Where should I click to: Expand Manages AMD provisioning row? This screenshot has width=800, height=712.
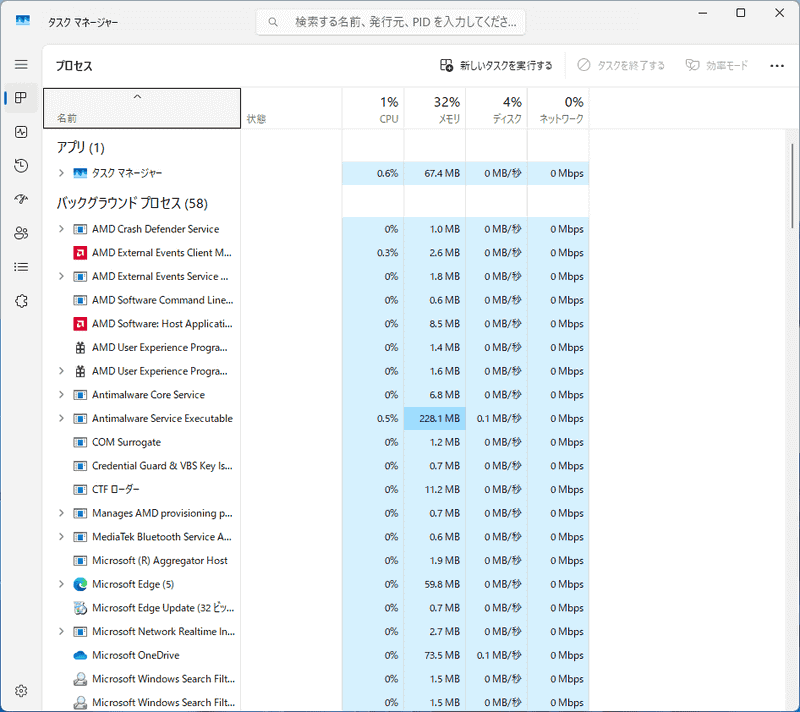coord(61,513)
